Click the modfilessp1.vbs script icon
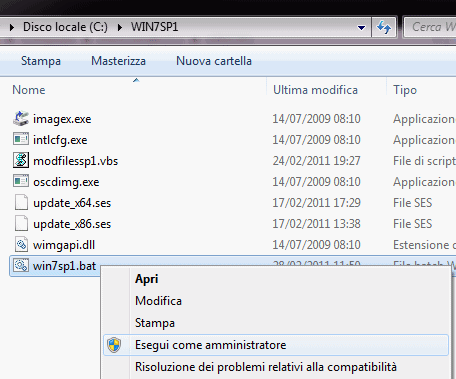The image size is (456, 379). click(x=21, y=160)
